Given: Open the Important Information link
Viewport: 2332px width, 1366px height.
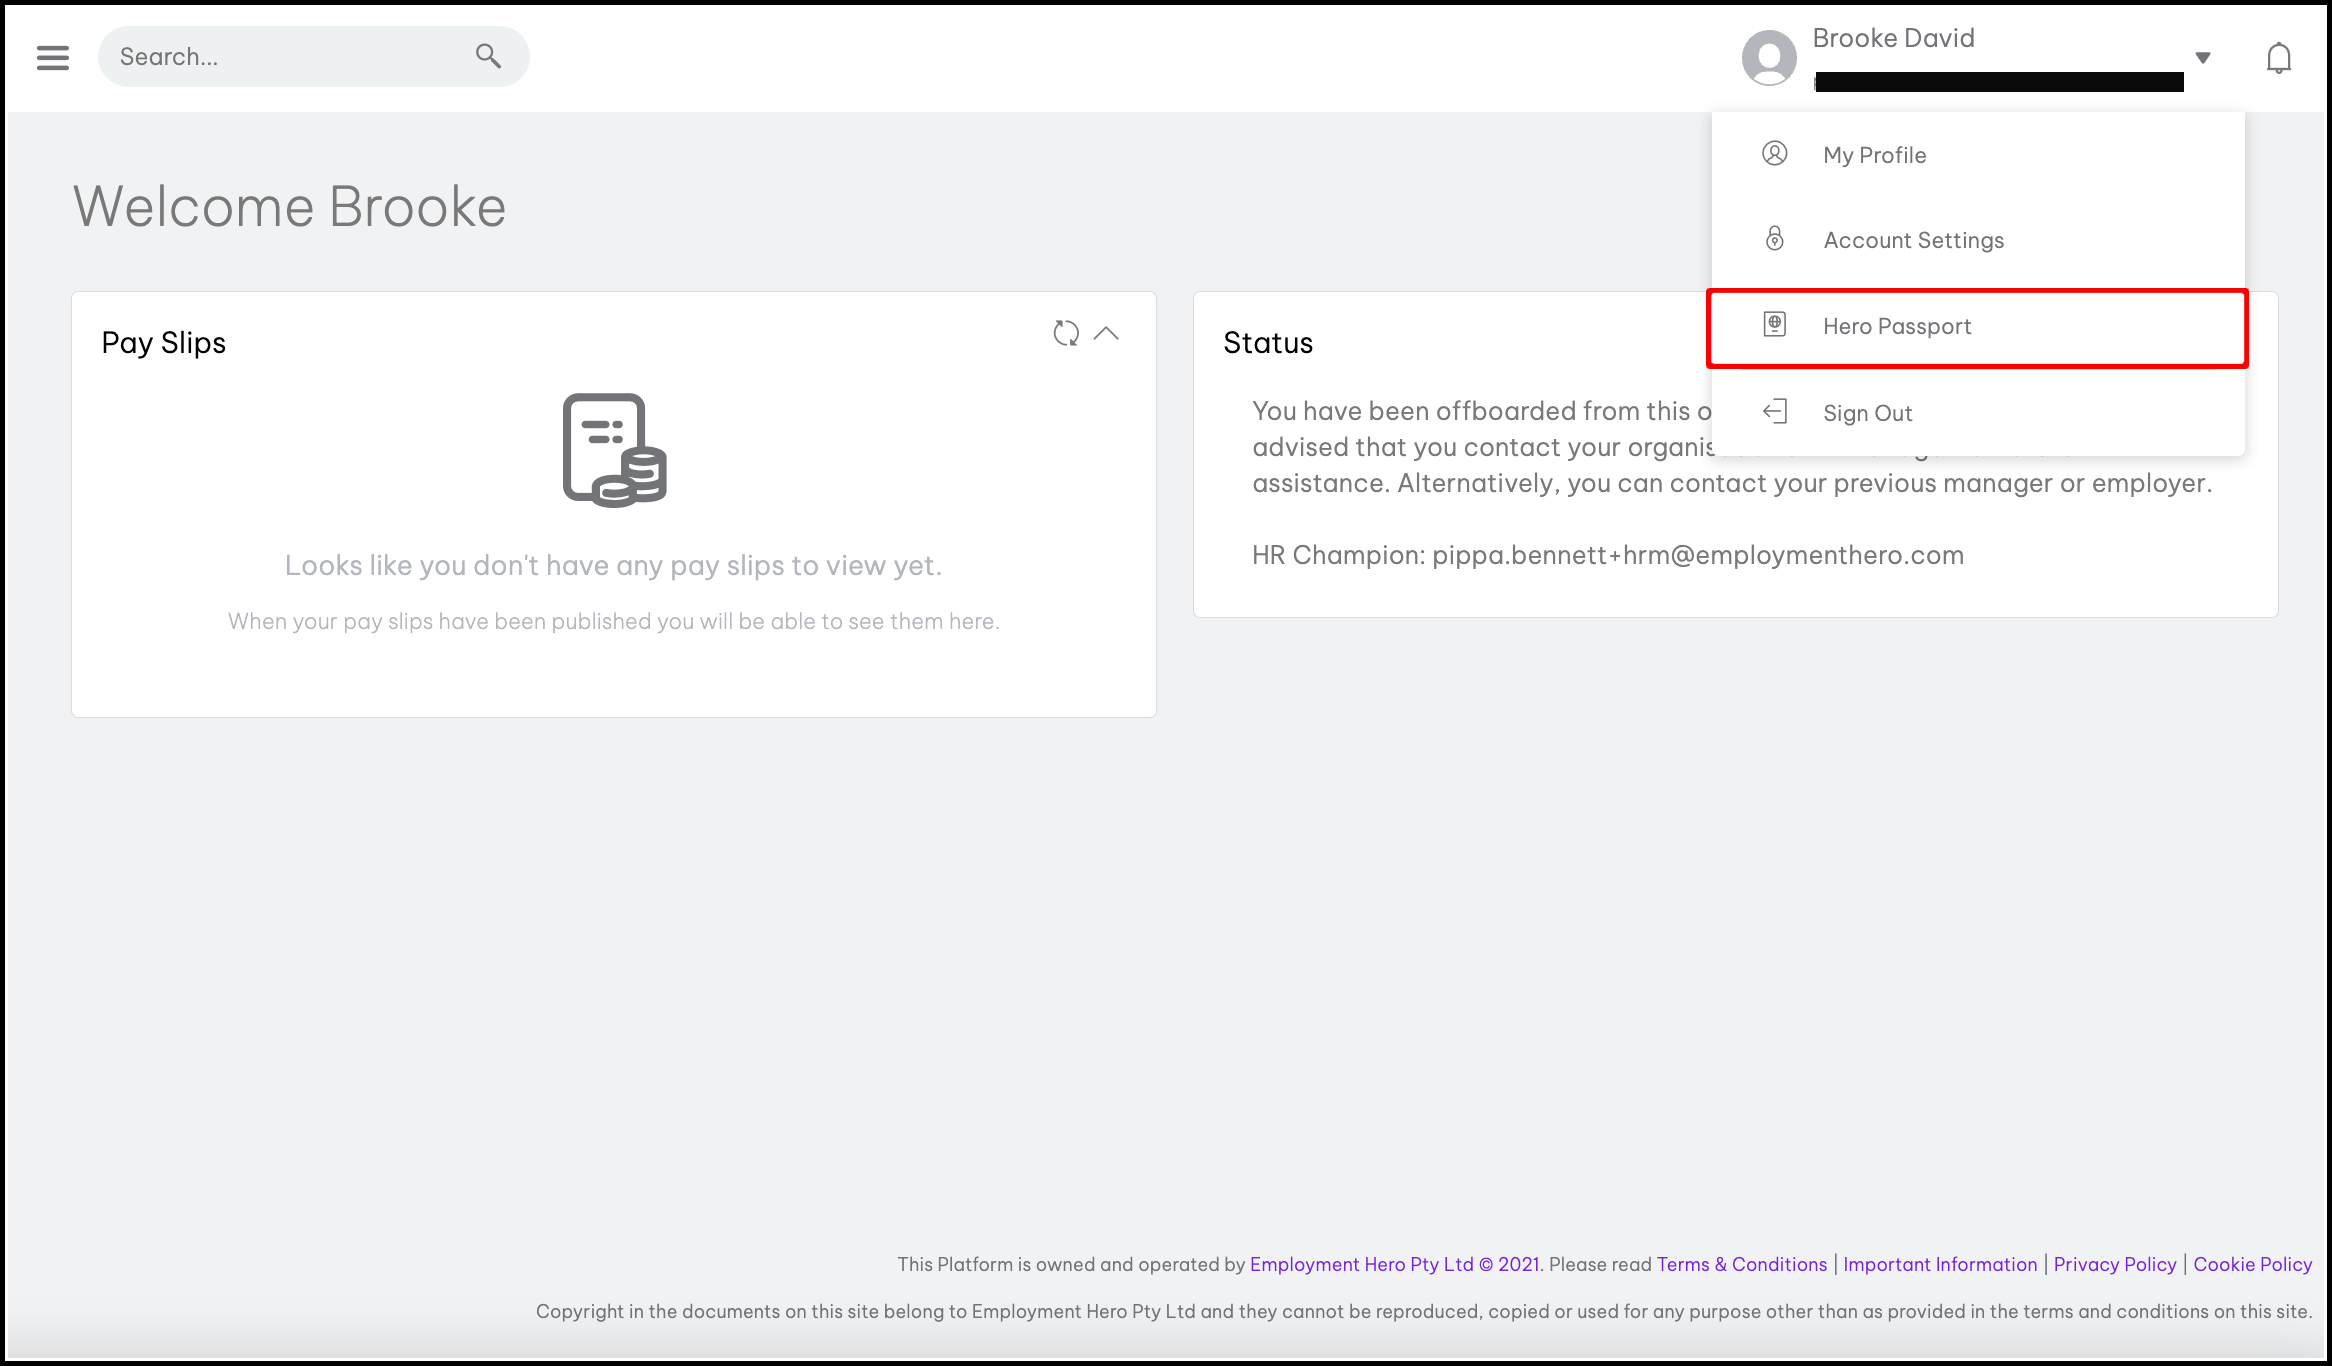Looking at the screenshot, I should (x=1939, y=1264).
